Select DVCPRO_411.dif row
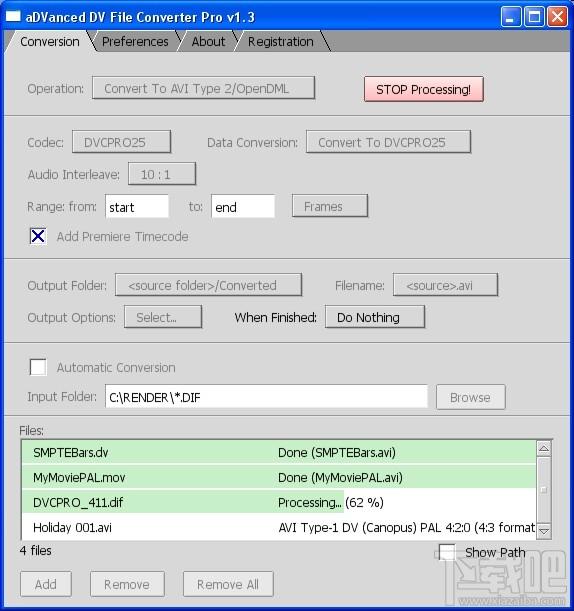The image size is (574, 611). [x=279, y=502]
